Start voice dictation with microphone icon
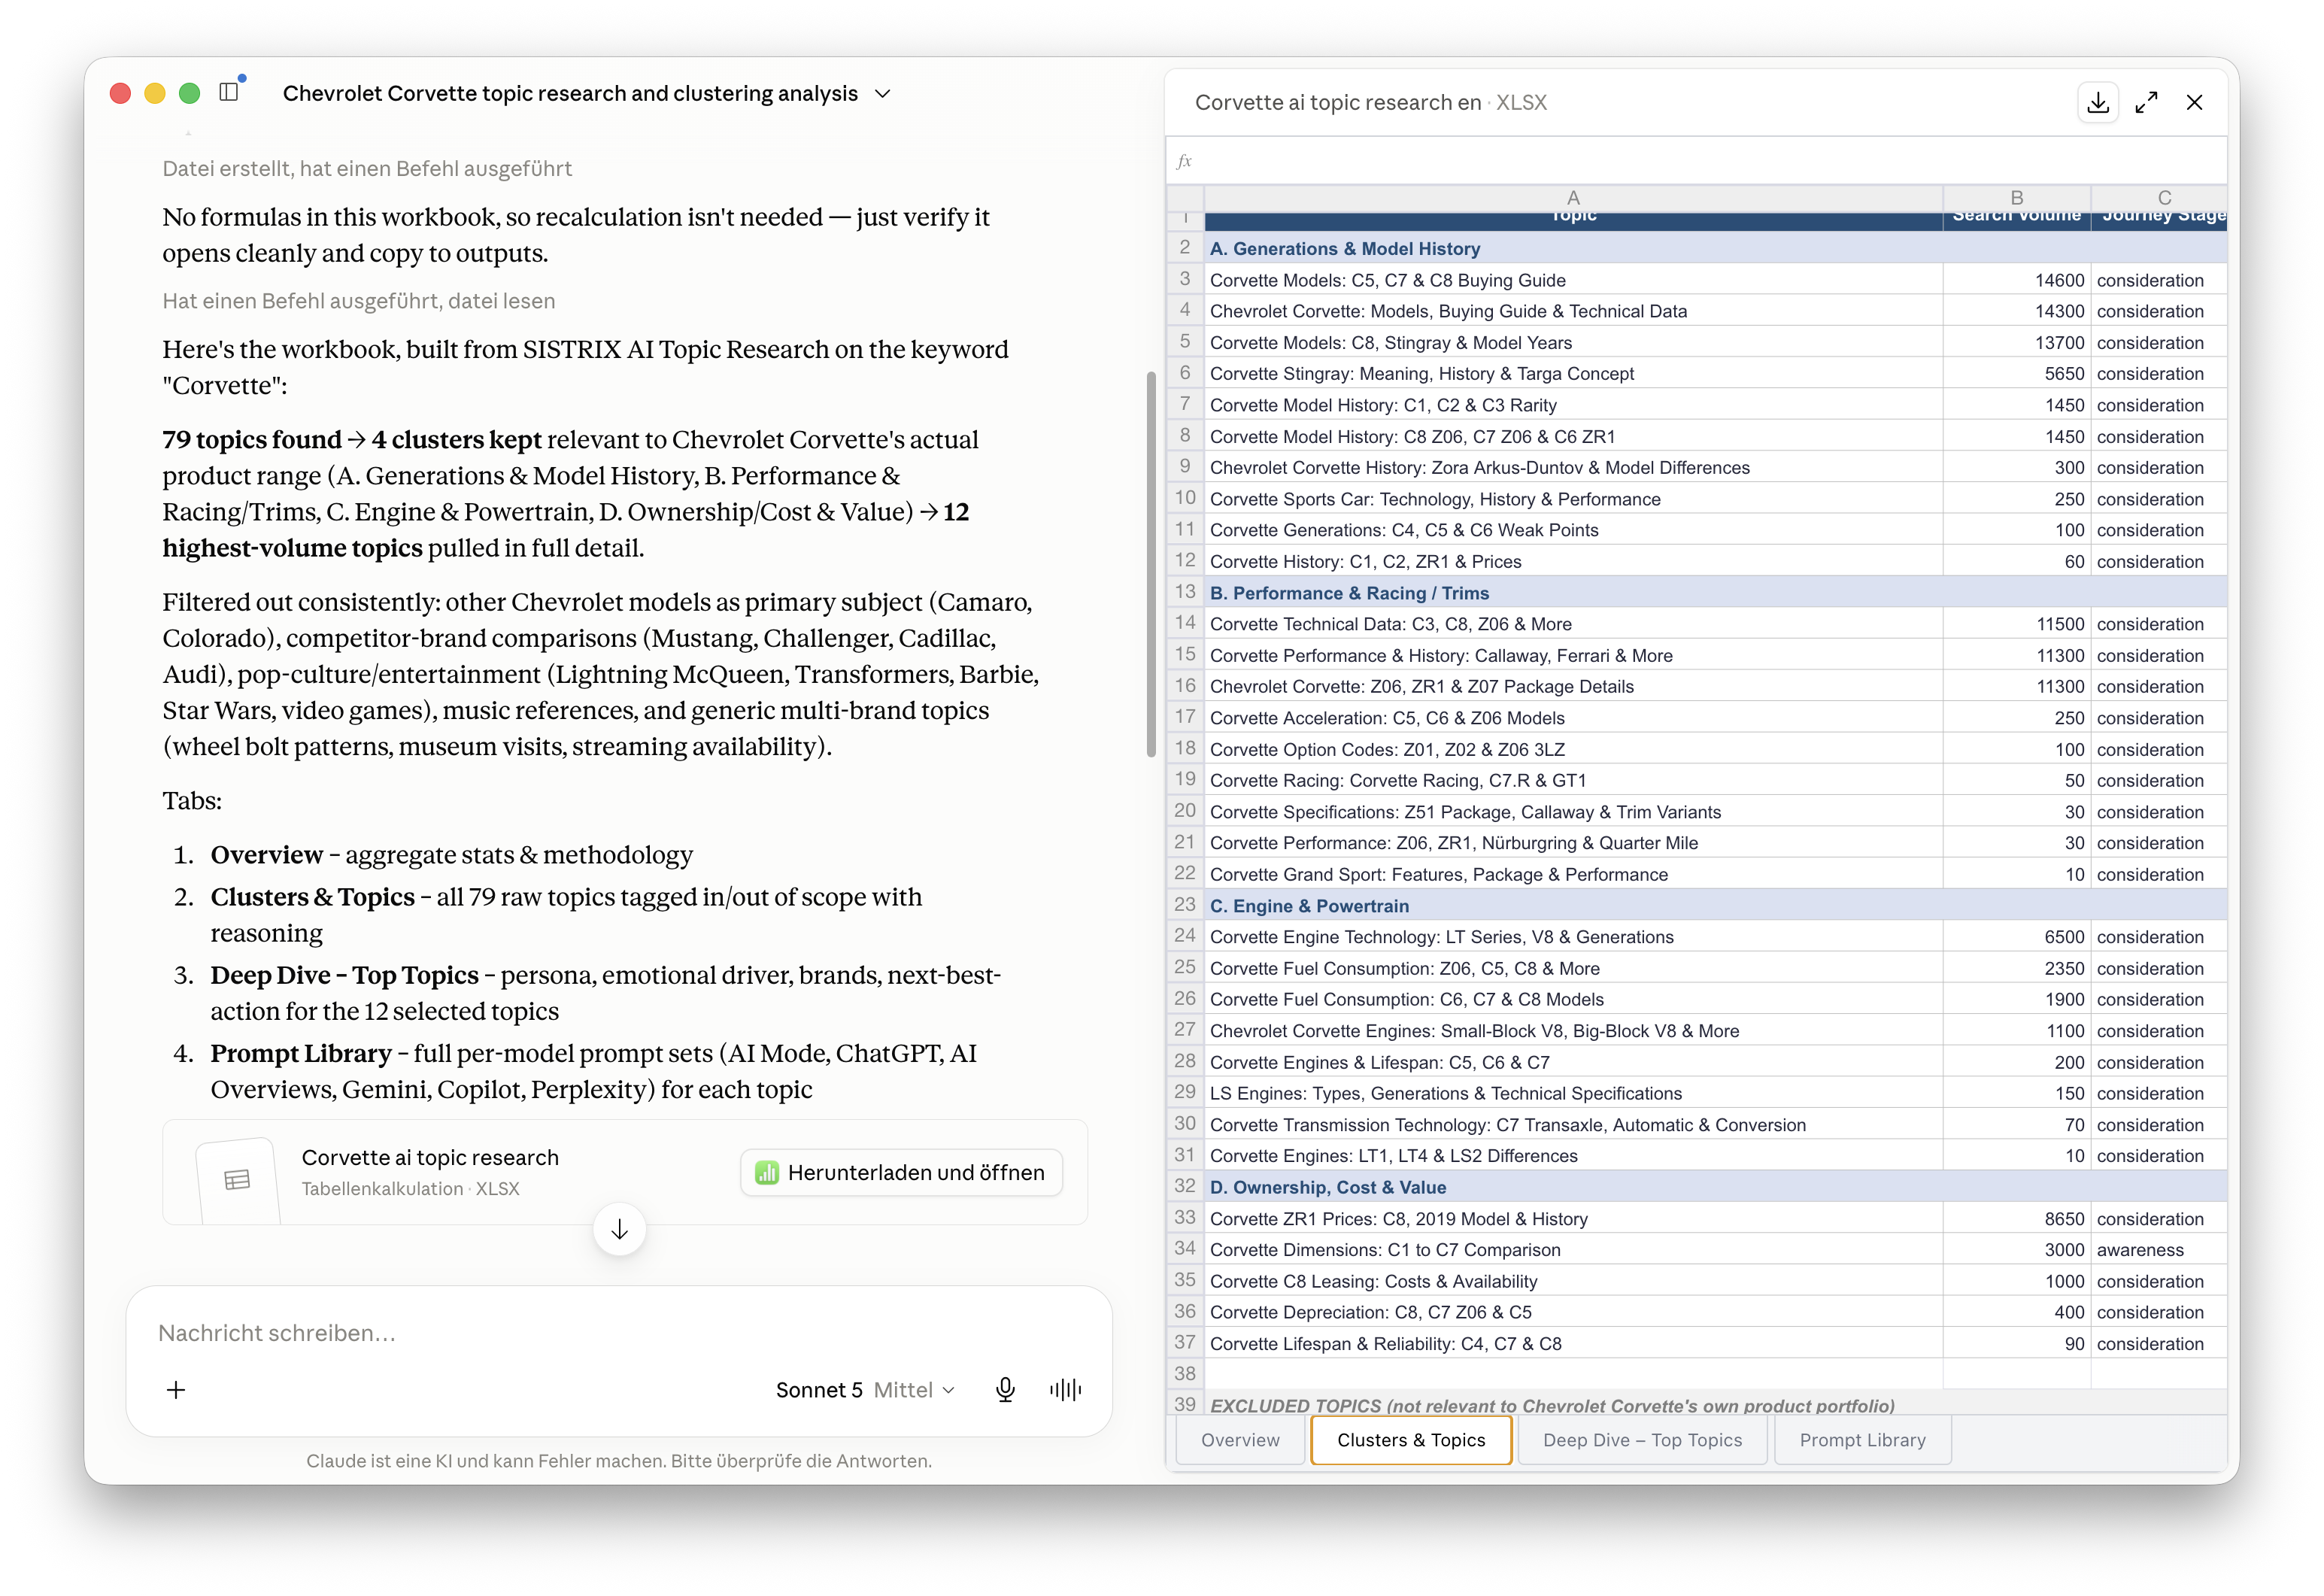The image size is (2324, 1596). 1005,1389
